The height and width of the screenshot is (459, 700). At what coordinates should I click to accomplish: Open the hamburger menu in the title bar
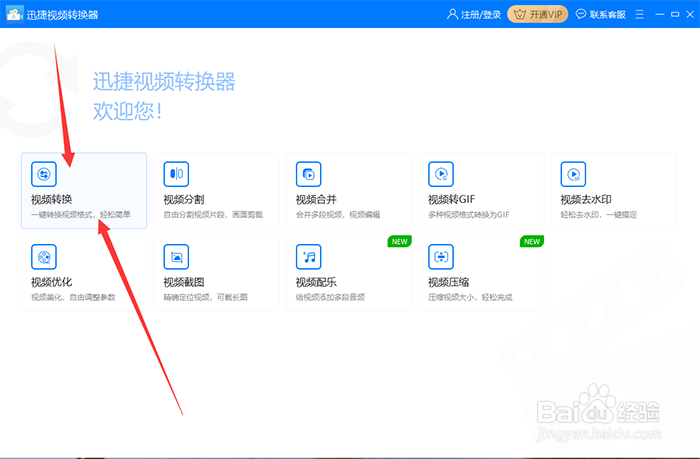coord(640,15)
